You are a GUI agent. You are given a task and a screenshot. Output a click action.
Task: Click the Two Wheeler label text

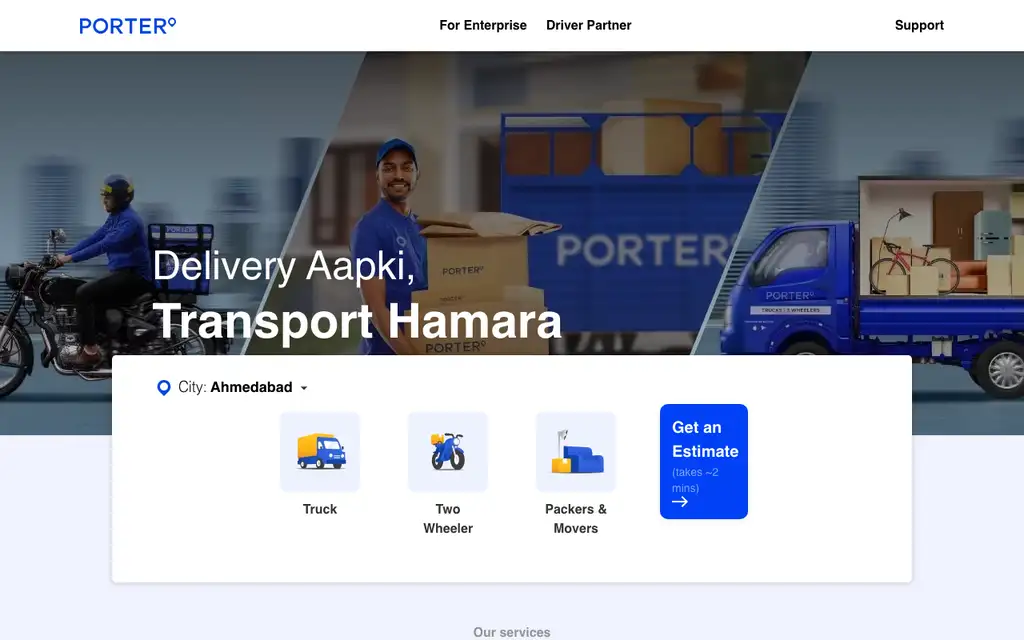[x=448, y=519]
